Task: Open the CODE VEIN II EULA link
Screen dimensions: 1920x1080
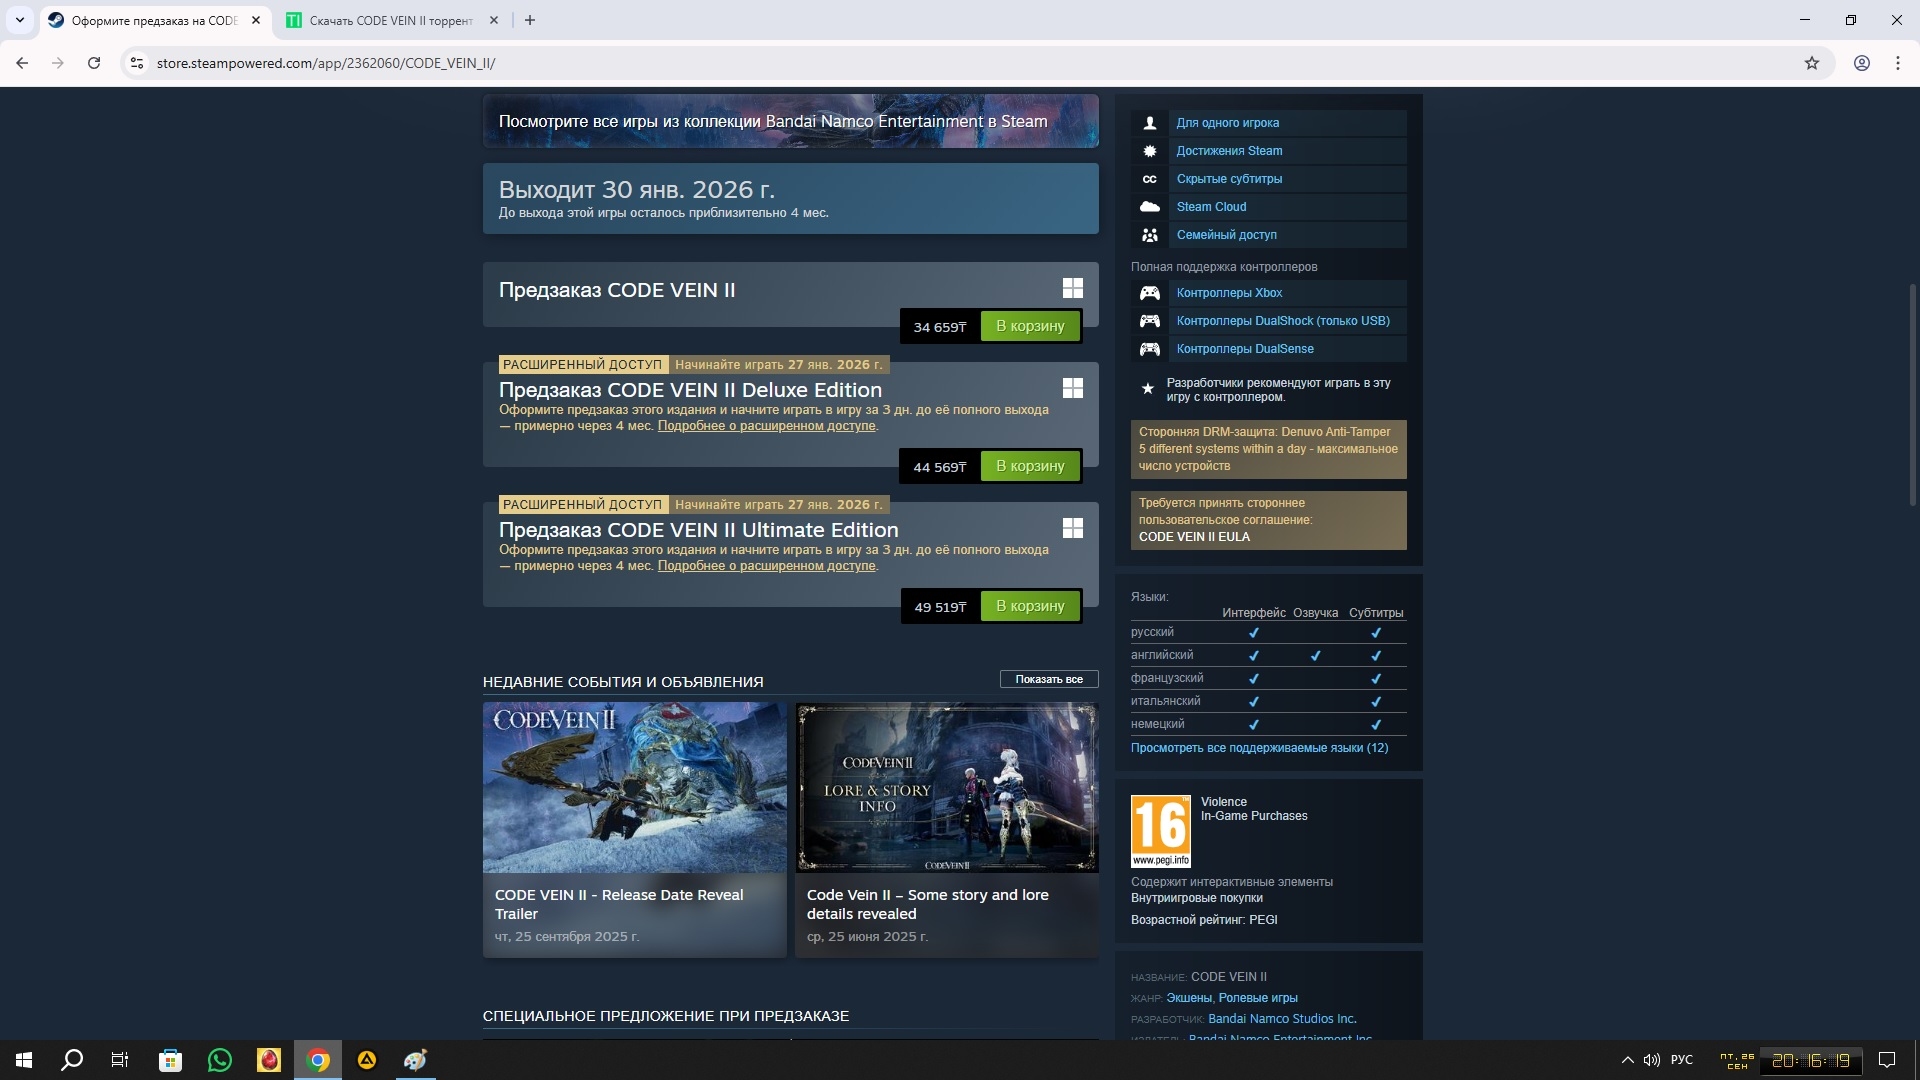Action: [1194, 537]
